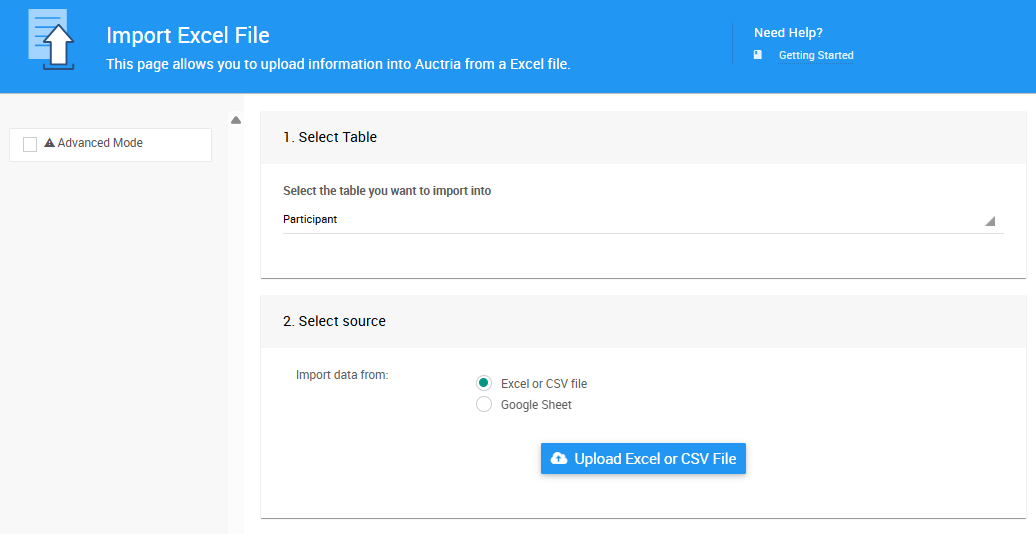Click the '1. Select Table' section header
Screen dimensions: 1036x534
(x=643, y=137)
